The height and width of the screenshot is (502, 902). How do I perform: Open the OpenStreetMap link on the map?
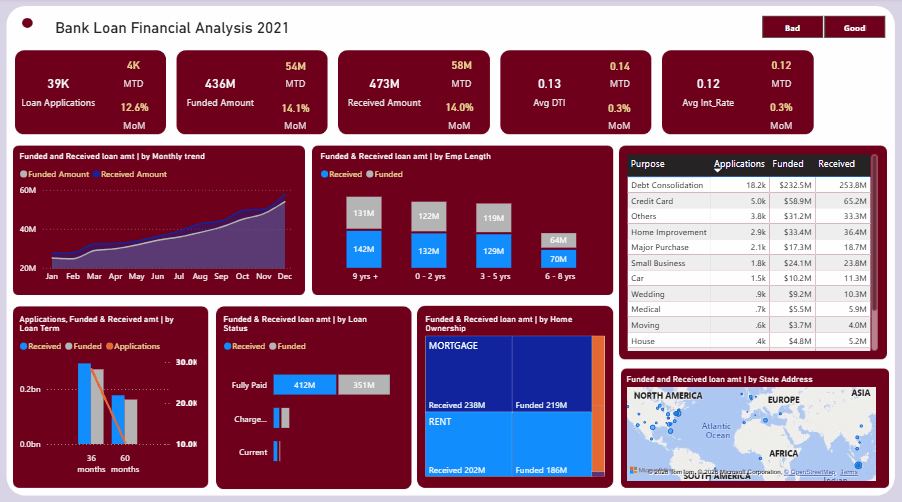[810, 471]
